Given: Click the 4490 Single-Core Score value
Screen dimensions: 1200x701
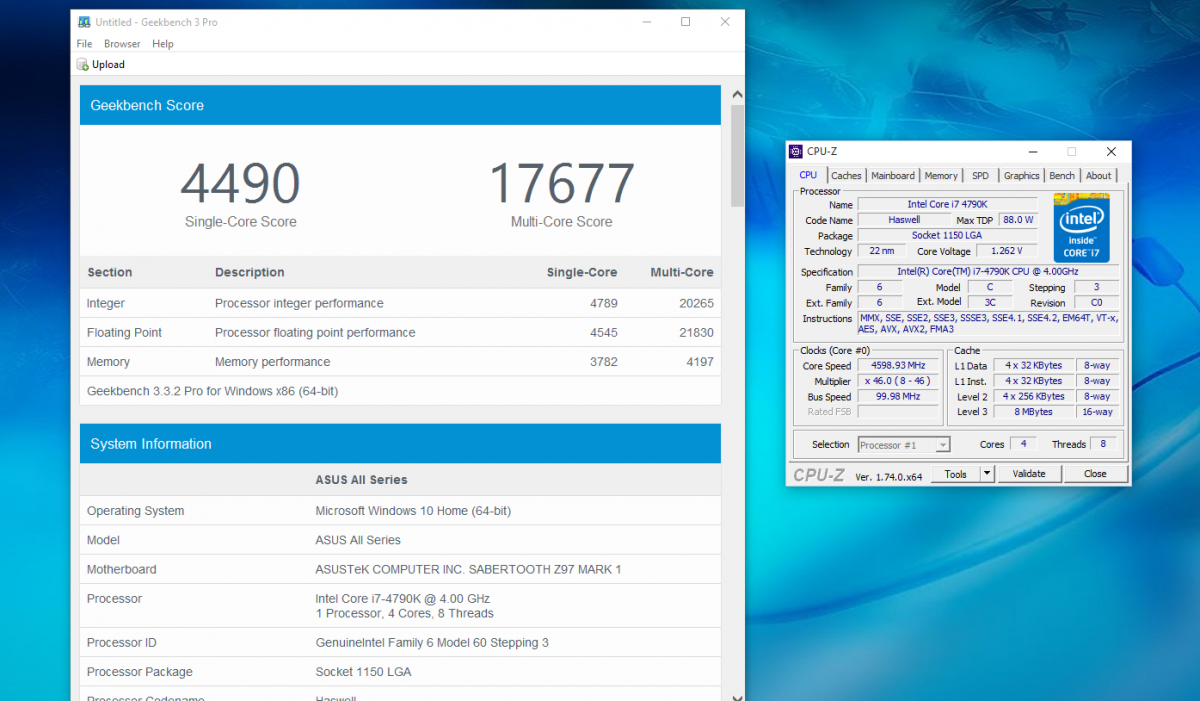Looking at the screenshot, I should pos(240,184).
